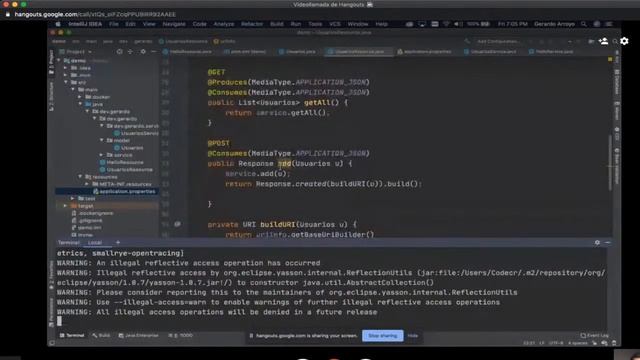This screenshot has width=640, height=360.
Task: Click the macOS Notification Center icon
Action: pos(609,24)
